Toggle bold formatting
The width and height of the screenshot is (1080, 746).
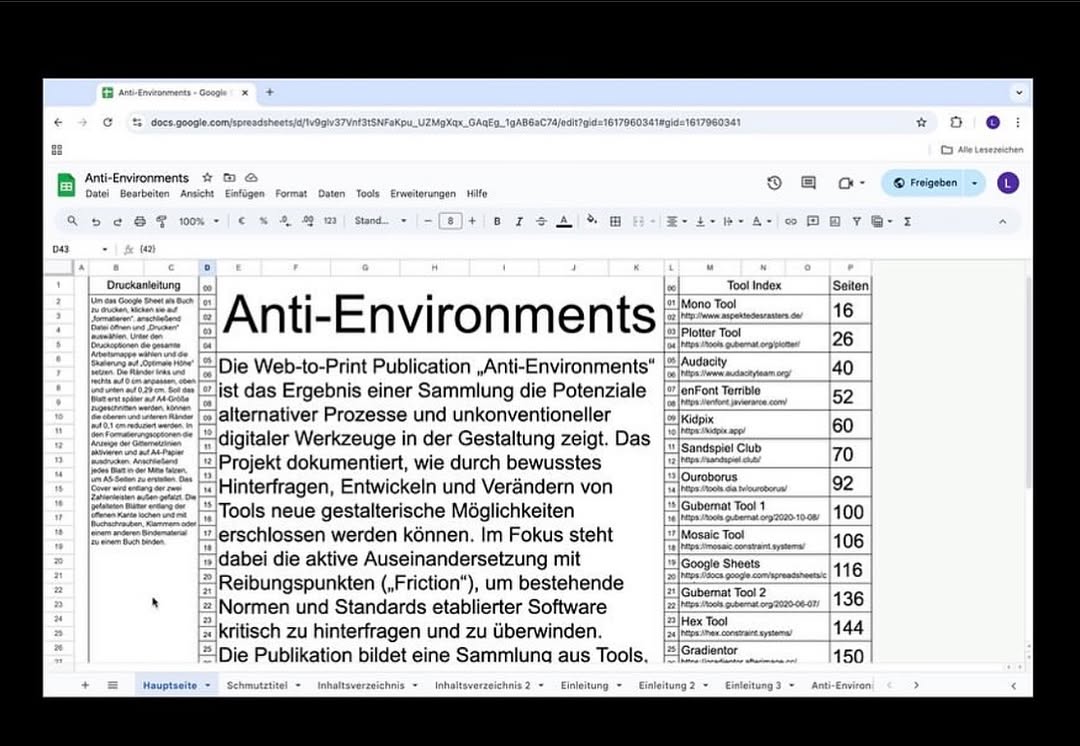[x=497, y=221]
